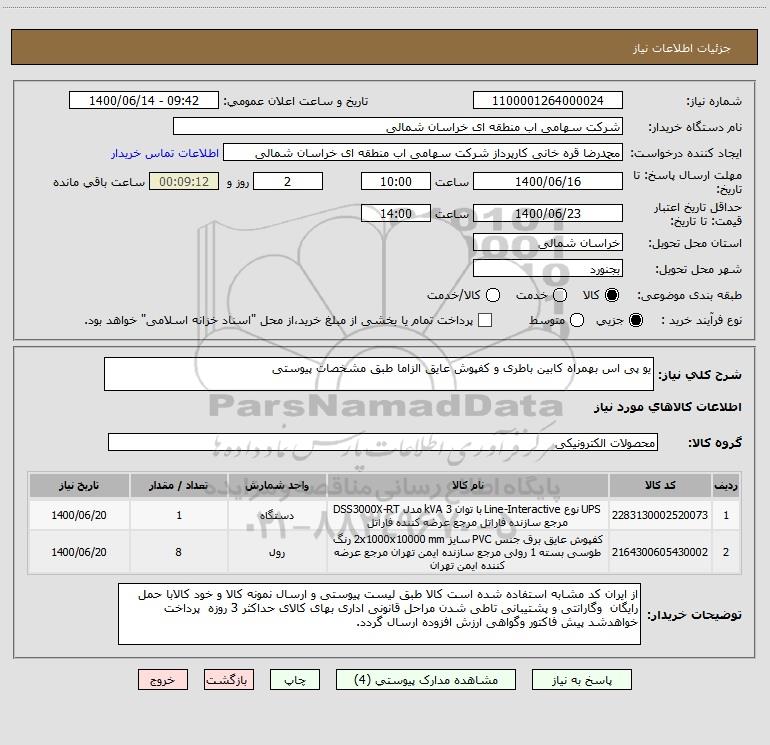Open مشاهده مدارک پیوستی (4) button

(x=426, y=680)
